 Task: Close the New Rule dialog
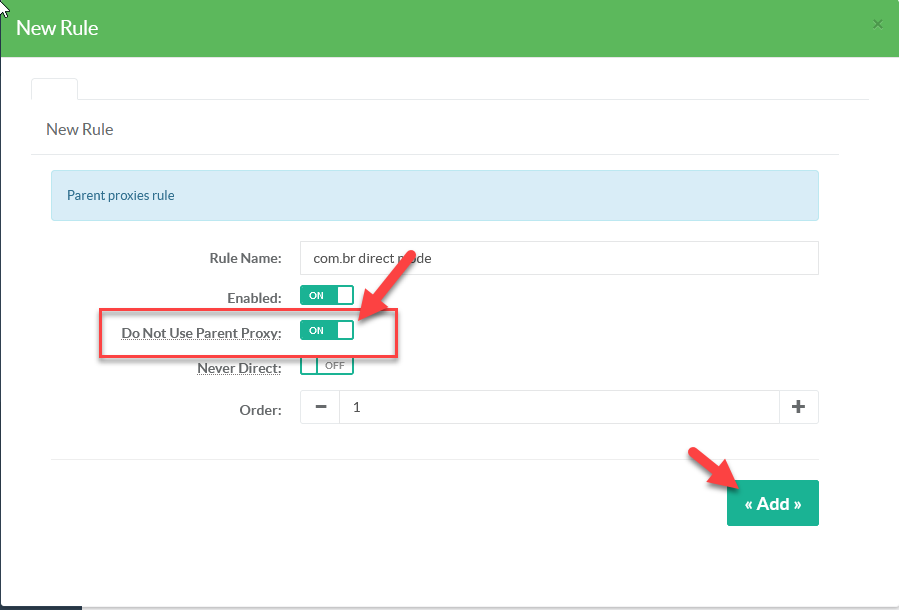[x=877, y=24]
